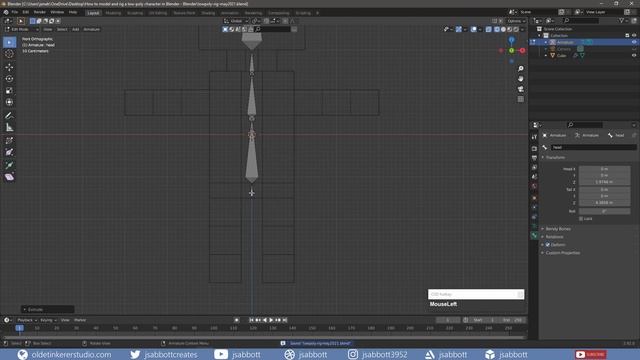Click the red X axis gizmo circle
Viewport: 640px width, 360px height.
point(522,51)
